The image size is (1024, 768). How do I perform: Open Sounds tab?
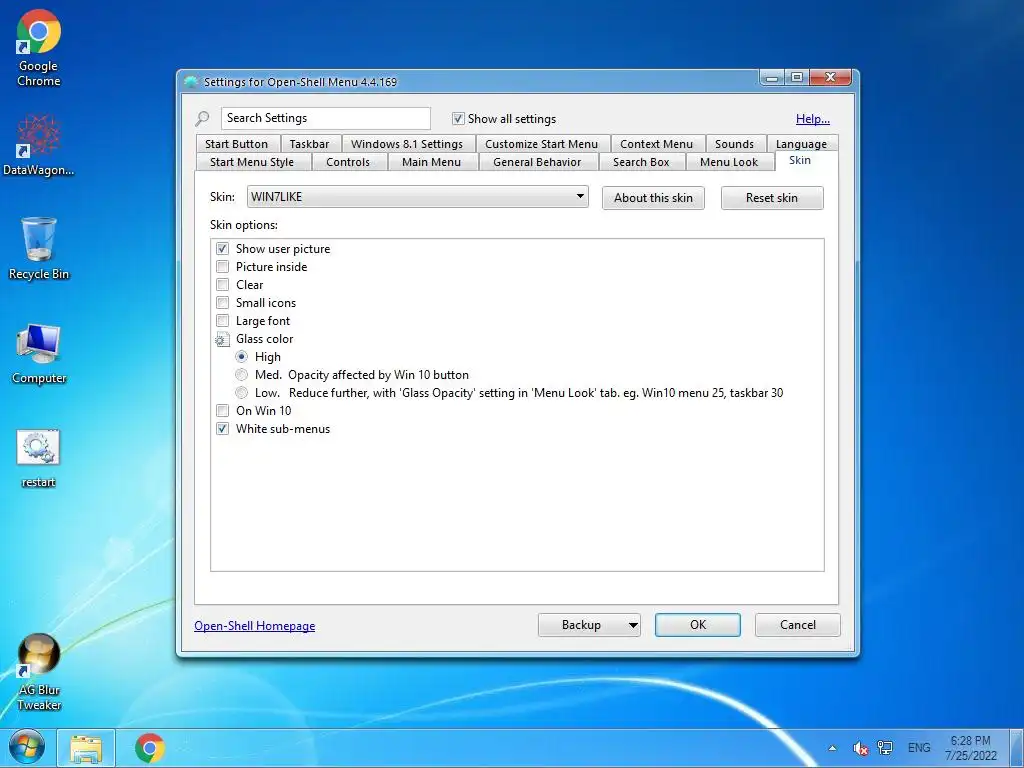tap(734, 144)
